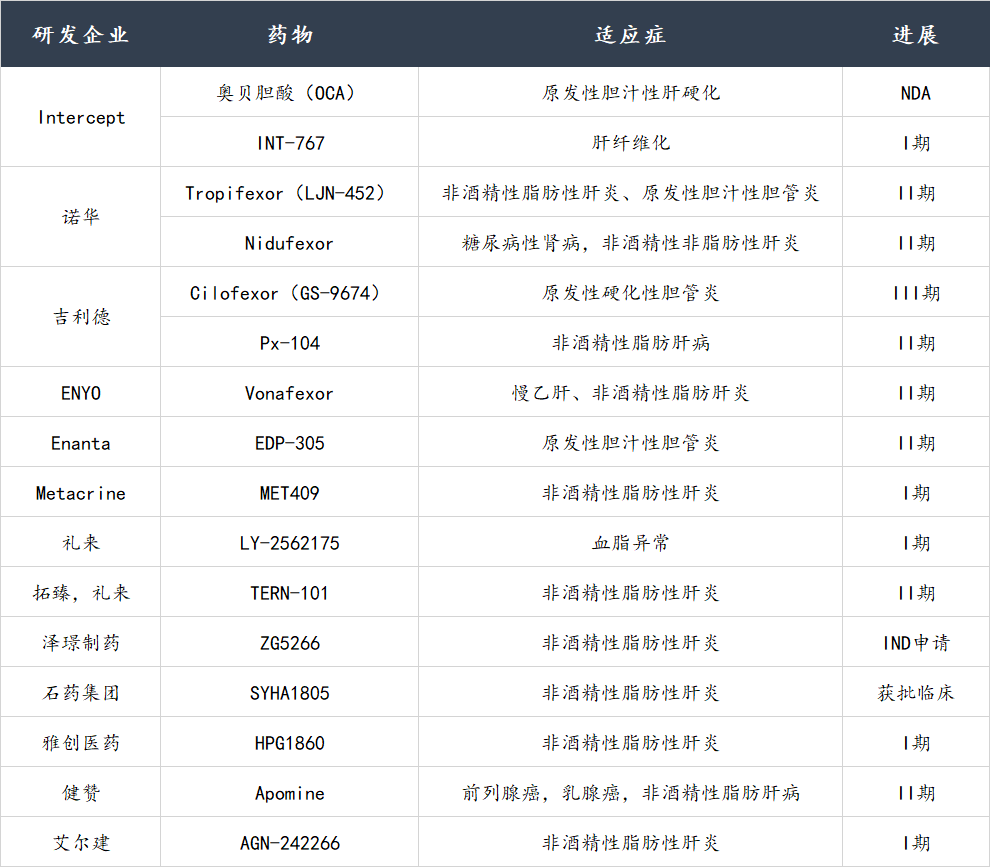
Task: Click the Vonafexor drug cell
Action: click(x=289, y=392)
